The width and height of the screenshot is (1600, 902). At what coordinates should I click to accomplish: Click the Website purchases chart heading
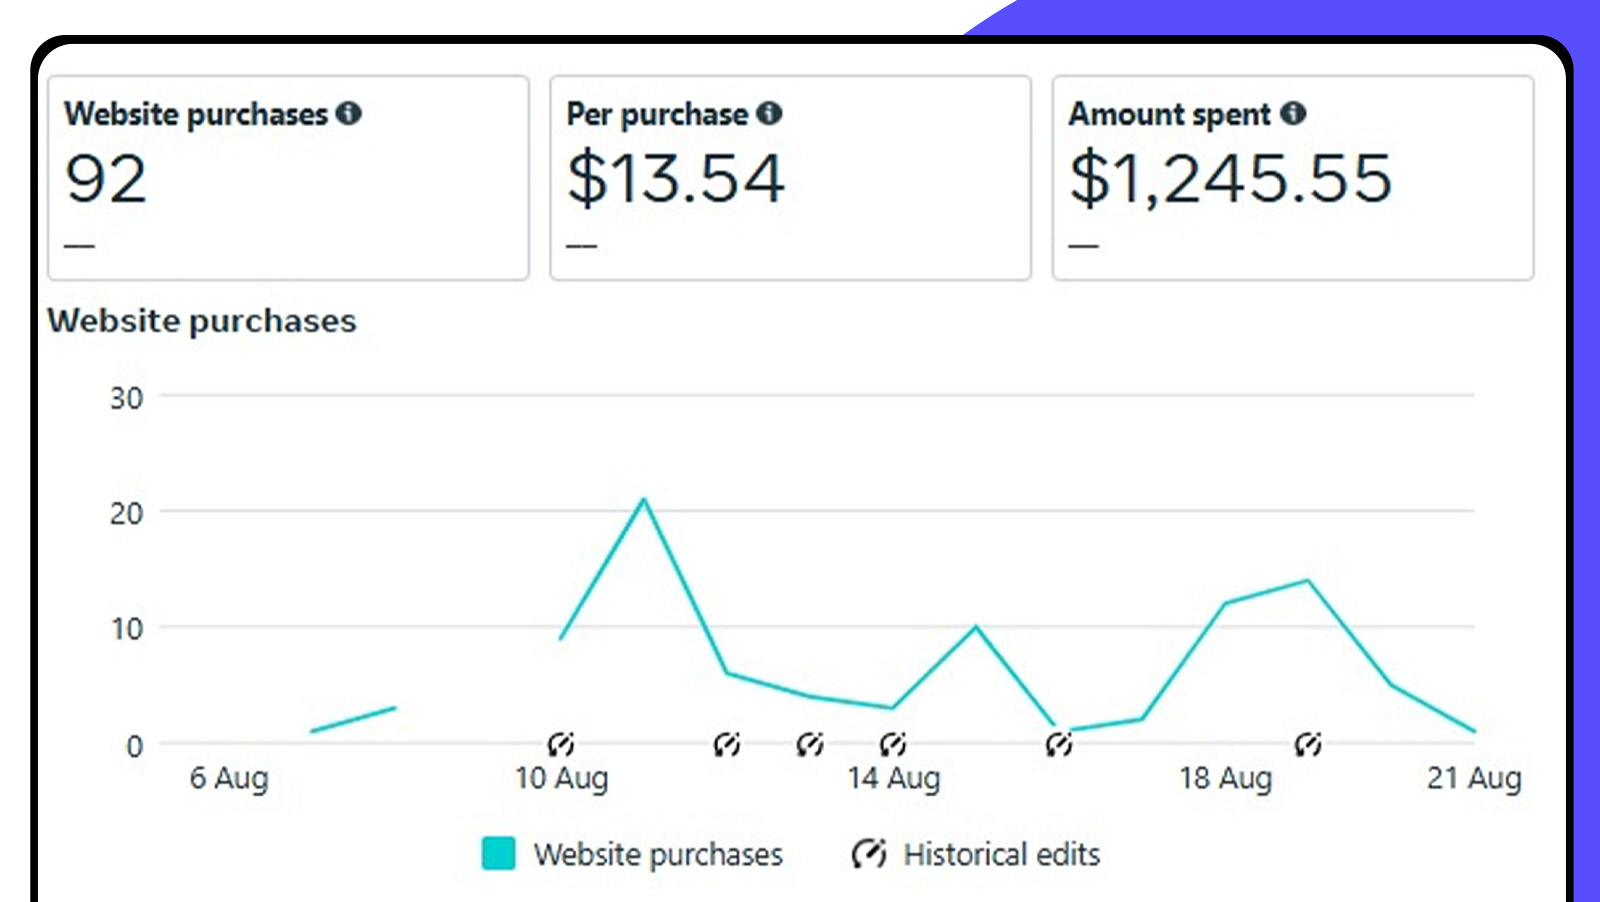pyautogui.click(x=202, y=321)
